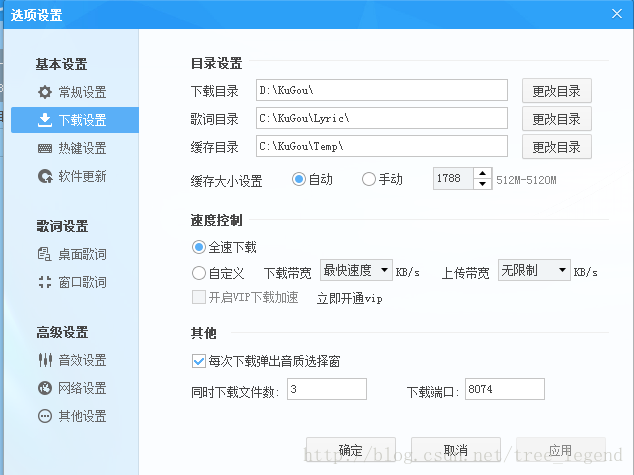634x475 pixels.
Task: Select the 手动 cache size radio button
Action: (x=369, y=179)
